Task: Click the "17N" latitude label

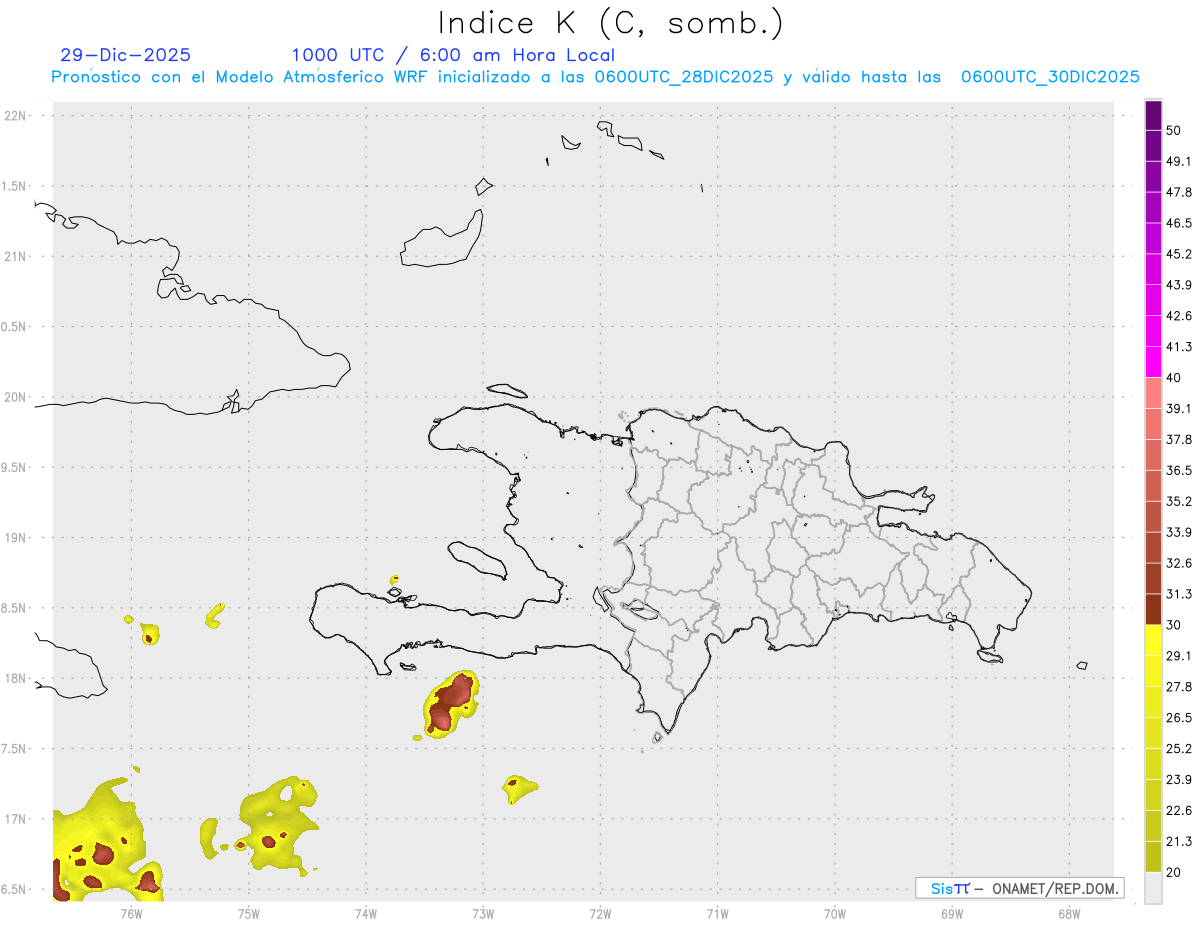Action: [17, 819]
